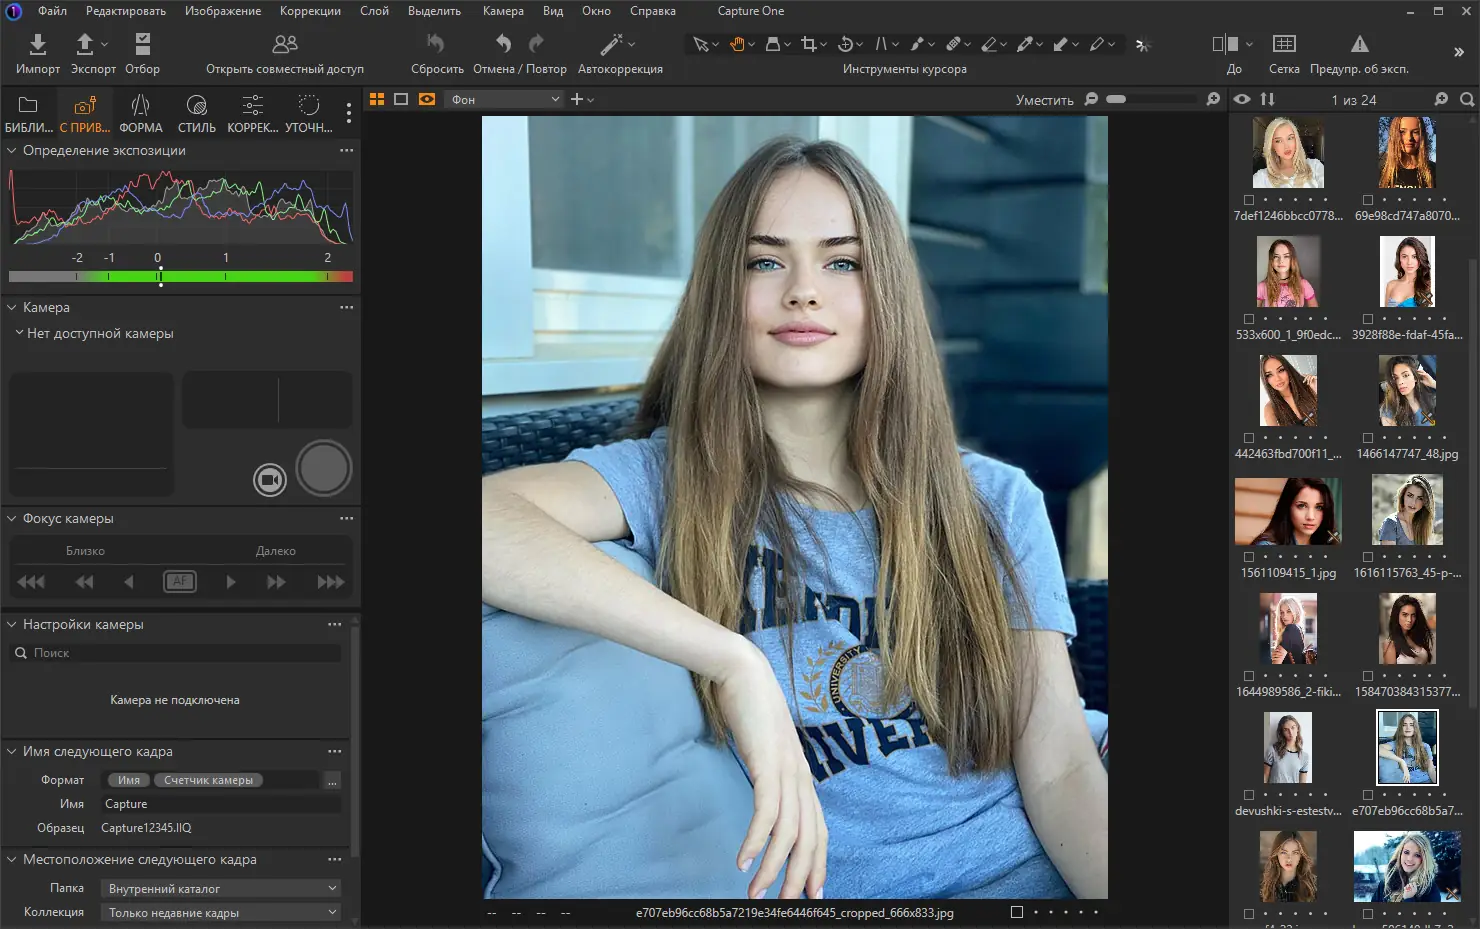Toggle the Сетка grid overlay icon
The height and width of the screenshot is (929, 1480).
click(x=1284, y=44)
